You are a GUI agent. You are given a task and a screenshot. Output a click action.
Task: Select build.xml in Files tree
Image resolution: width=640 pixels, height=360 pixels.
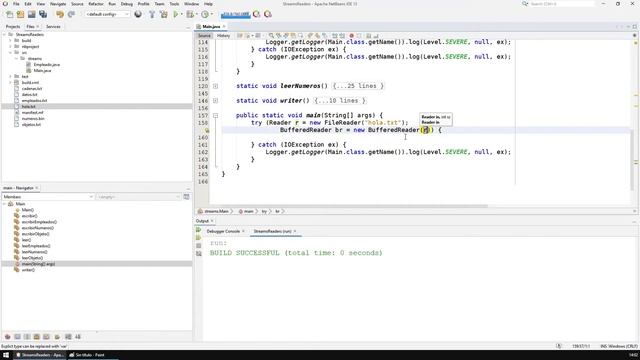[x=30, y=82]
